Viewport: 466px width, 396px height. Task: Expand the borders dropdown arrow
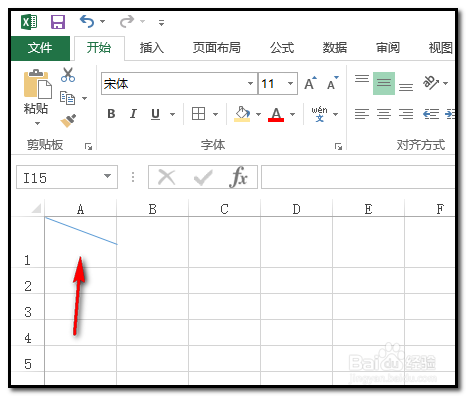coord(216,115)
